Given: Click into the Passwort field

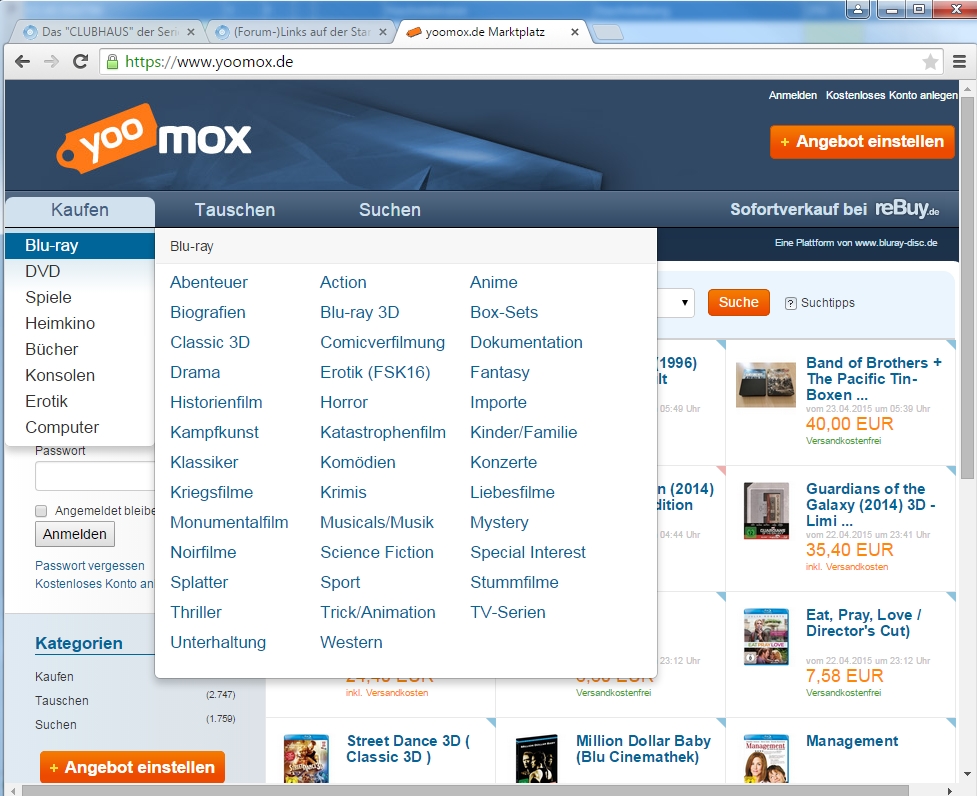Looking at the screenshot, I should pyautogui.click(x=95, y=476).
